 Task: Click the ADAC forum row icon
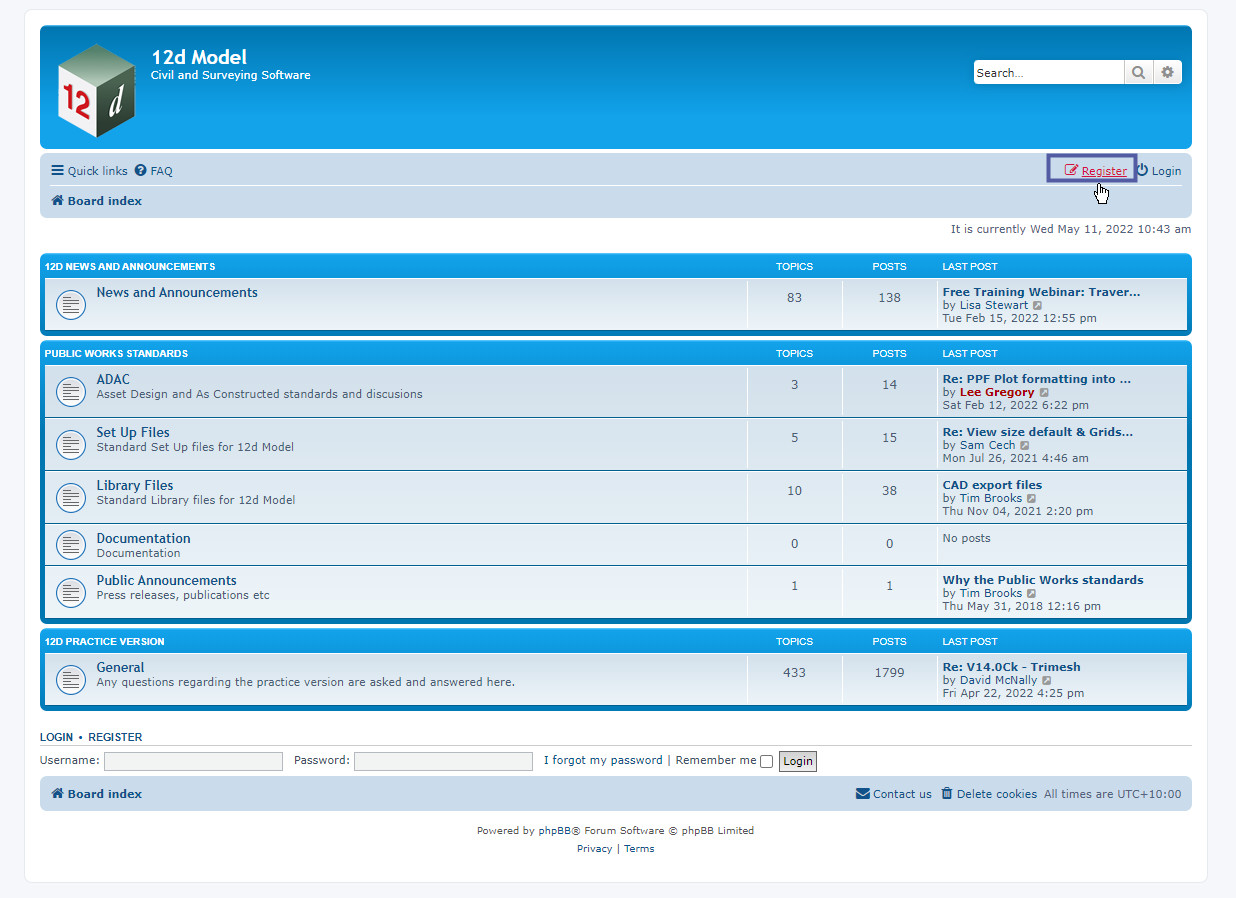(70, 392)
